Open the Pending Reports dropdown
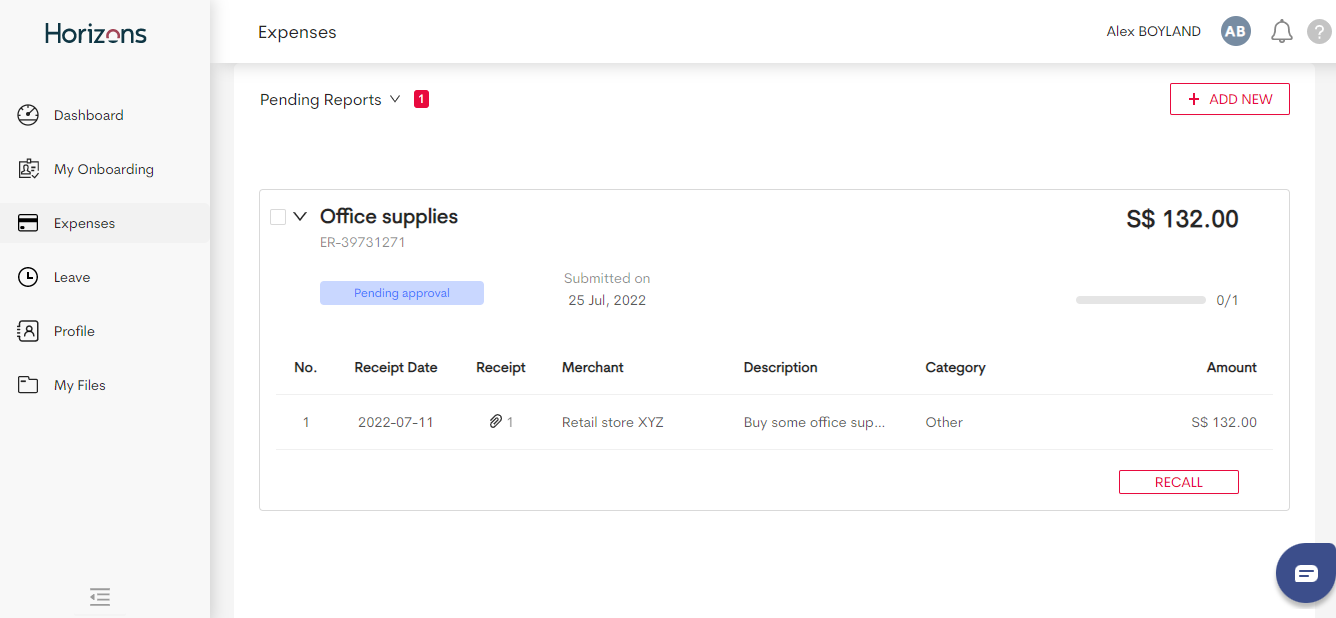 pyautogui.click(x=330, y=100)
